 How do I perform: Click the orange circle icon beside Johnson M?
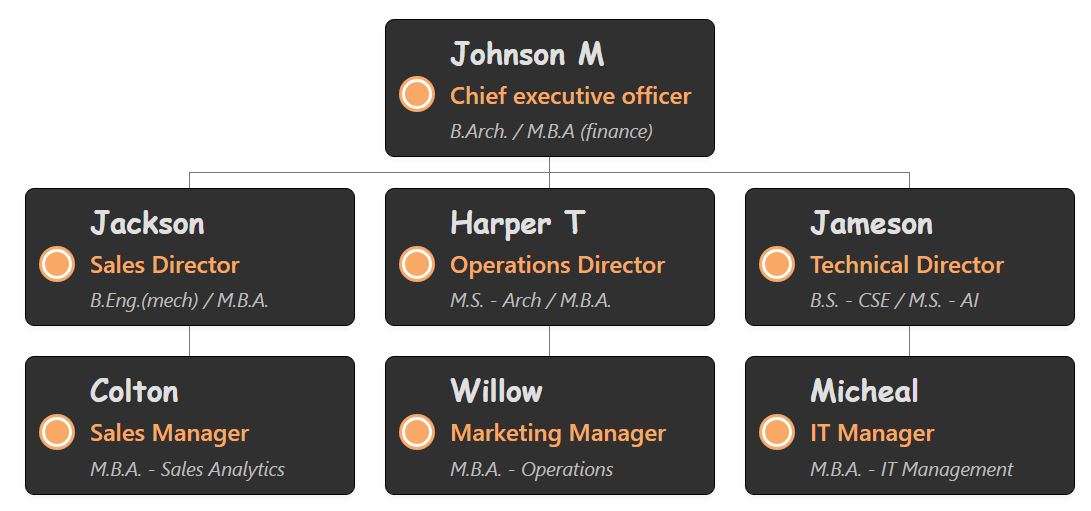tap(417, 94)
